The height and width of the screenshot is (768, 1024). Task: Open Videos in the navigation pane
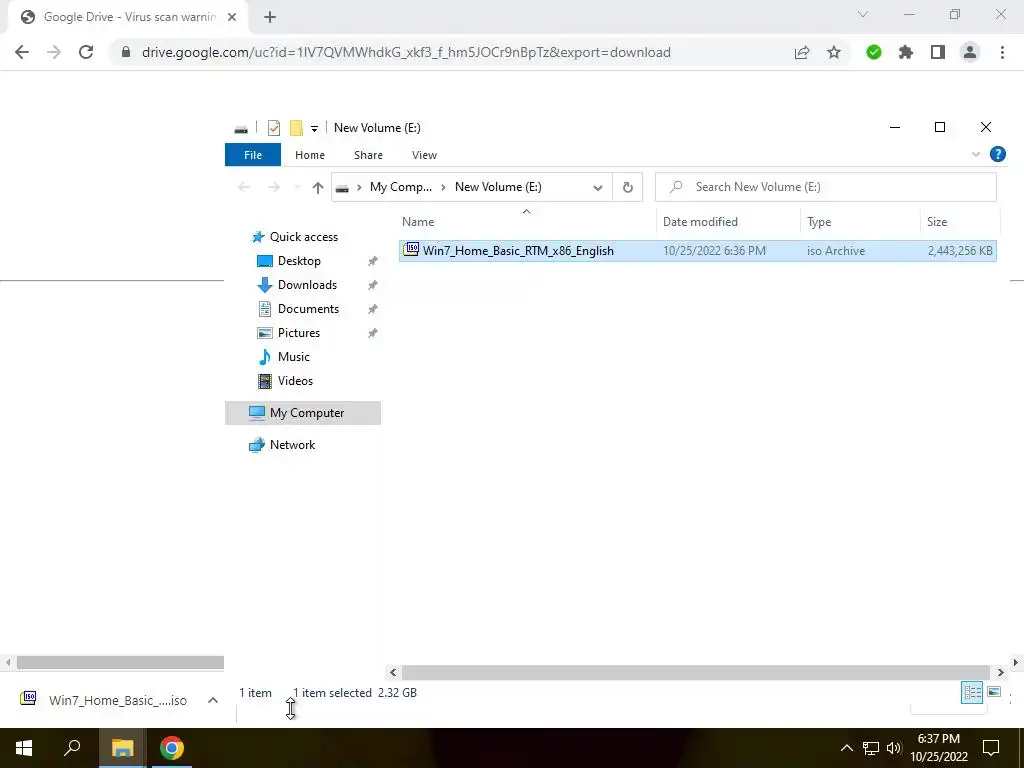[x=295, y=381]
